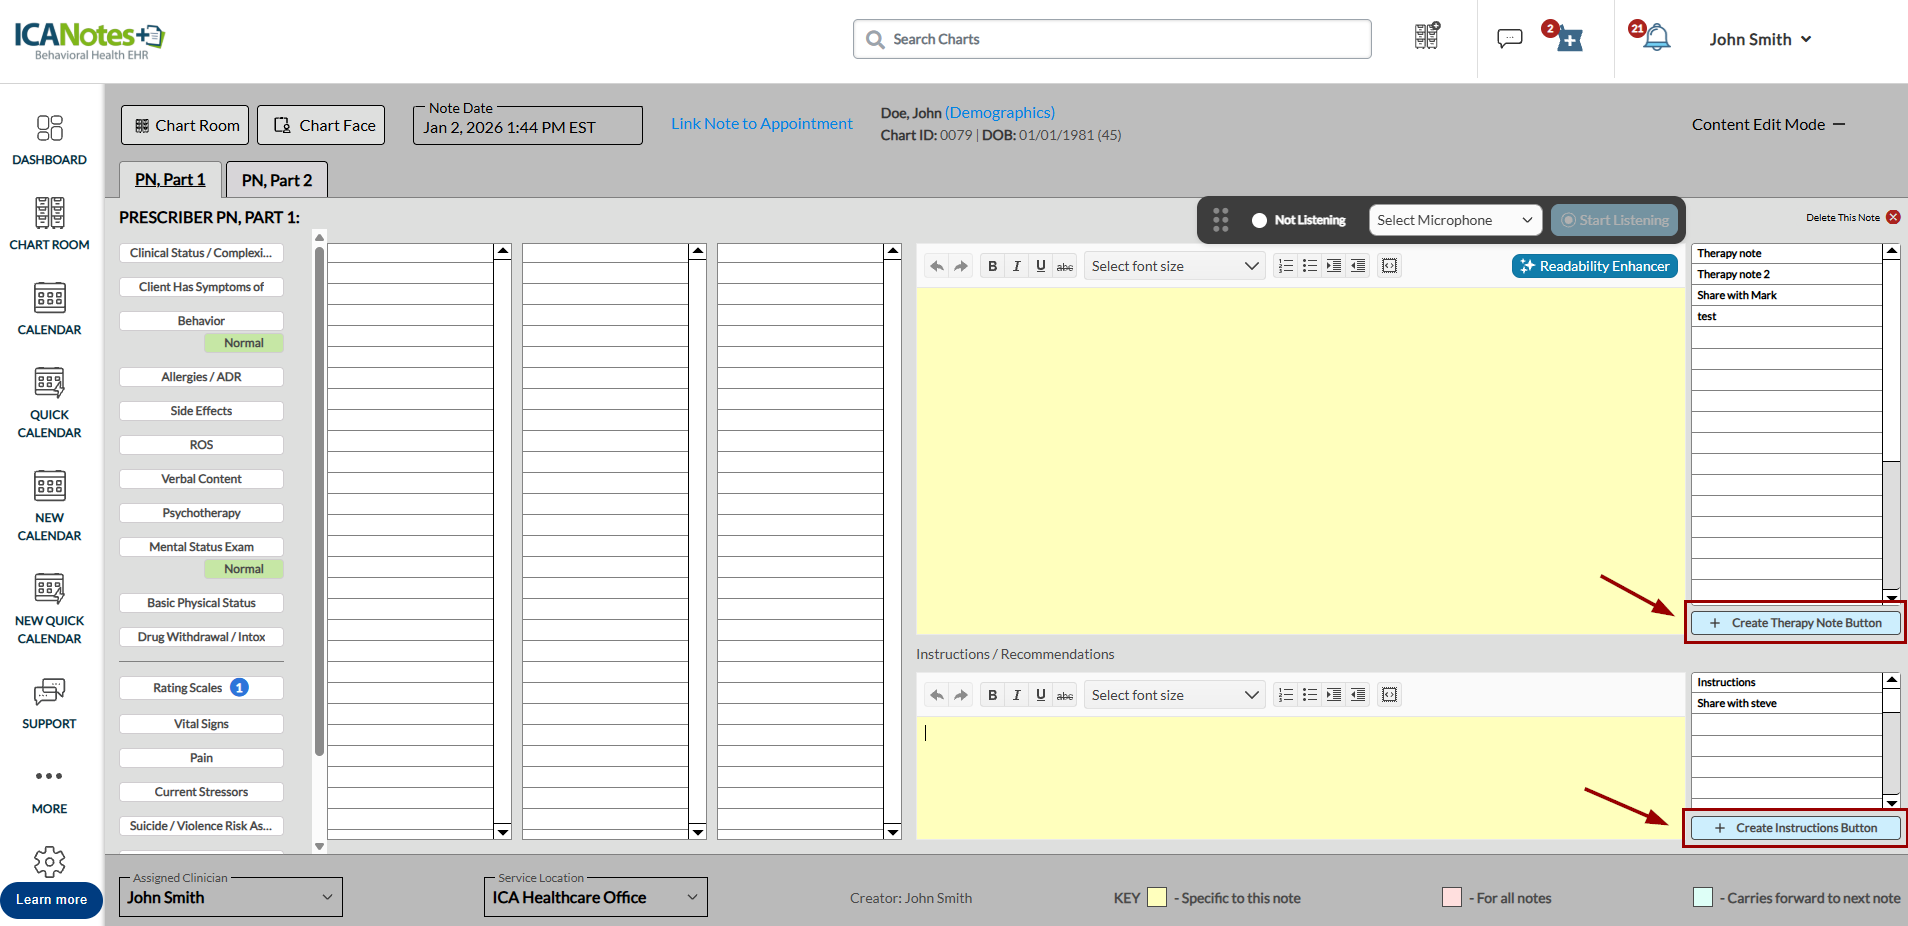This screenshot has height=926, width=1908.
Task: Open the Dashboard from the sidebar
Action: tap(49, 140)
